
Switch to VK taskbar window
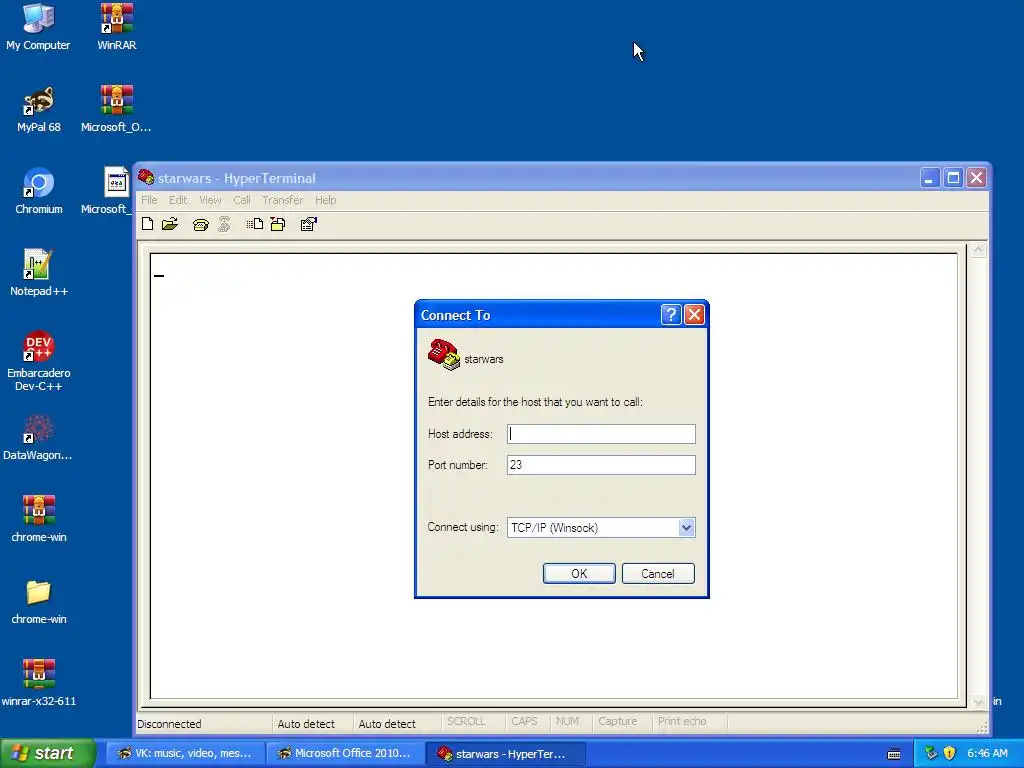tap(185, 753)
